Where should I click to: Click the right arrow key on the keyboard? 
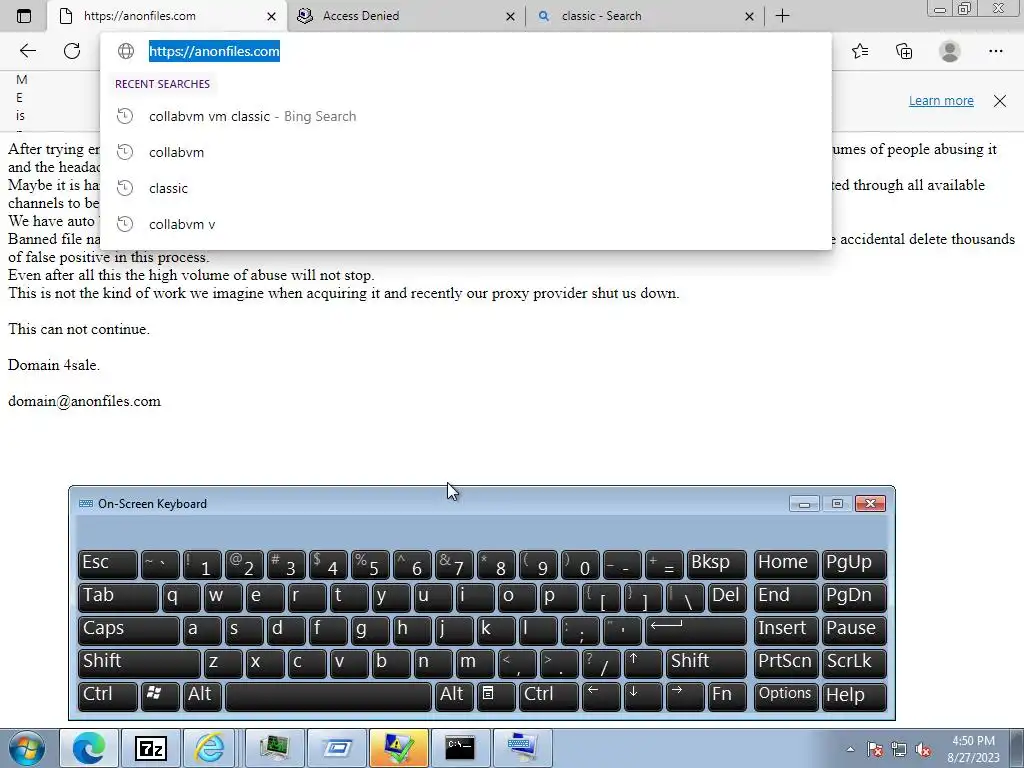coord(685,696)
